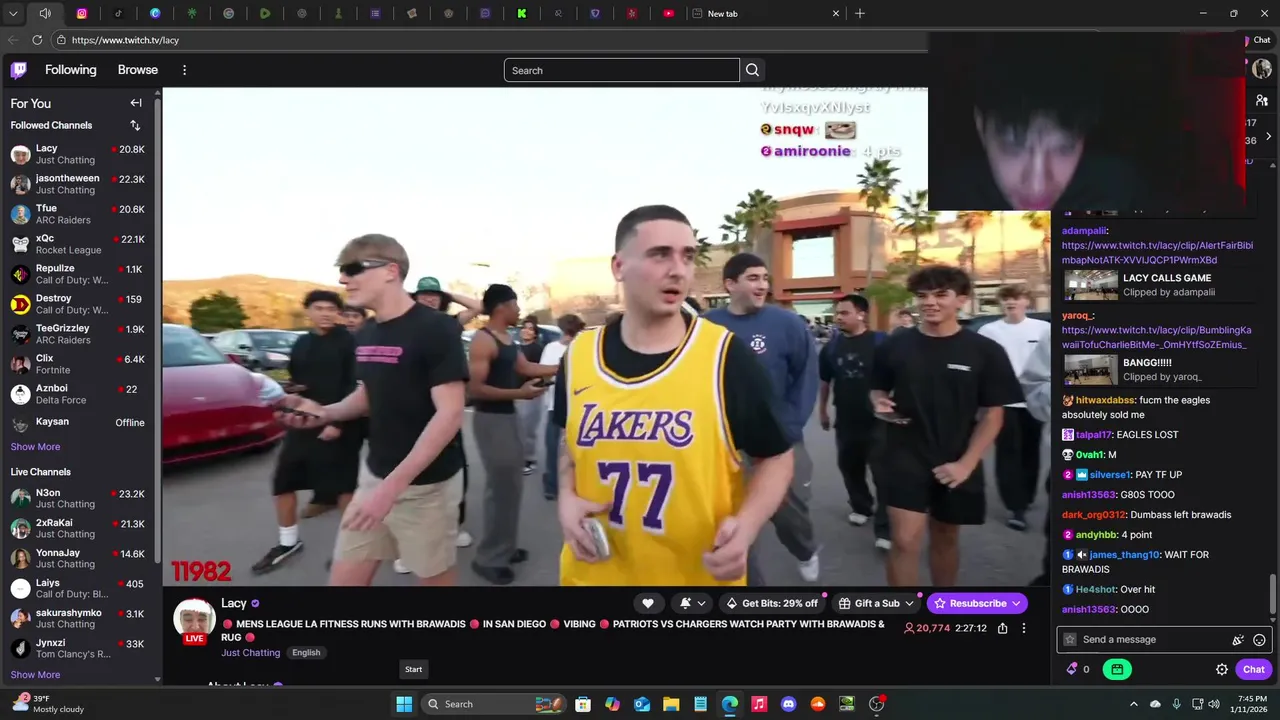This screenshot has width=1280, height=720.
Task: Open offline Kaysan channel
Action: pyautogui.click(x=78, y=423)
